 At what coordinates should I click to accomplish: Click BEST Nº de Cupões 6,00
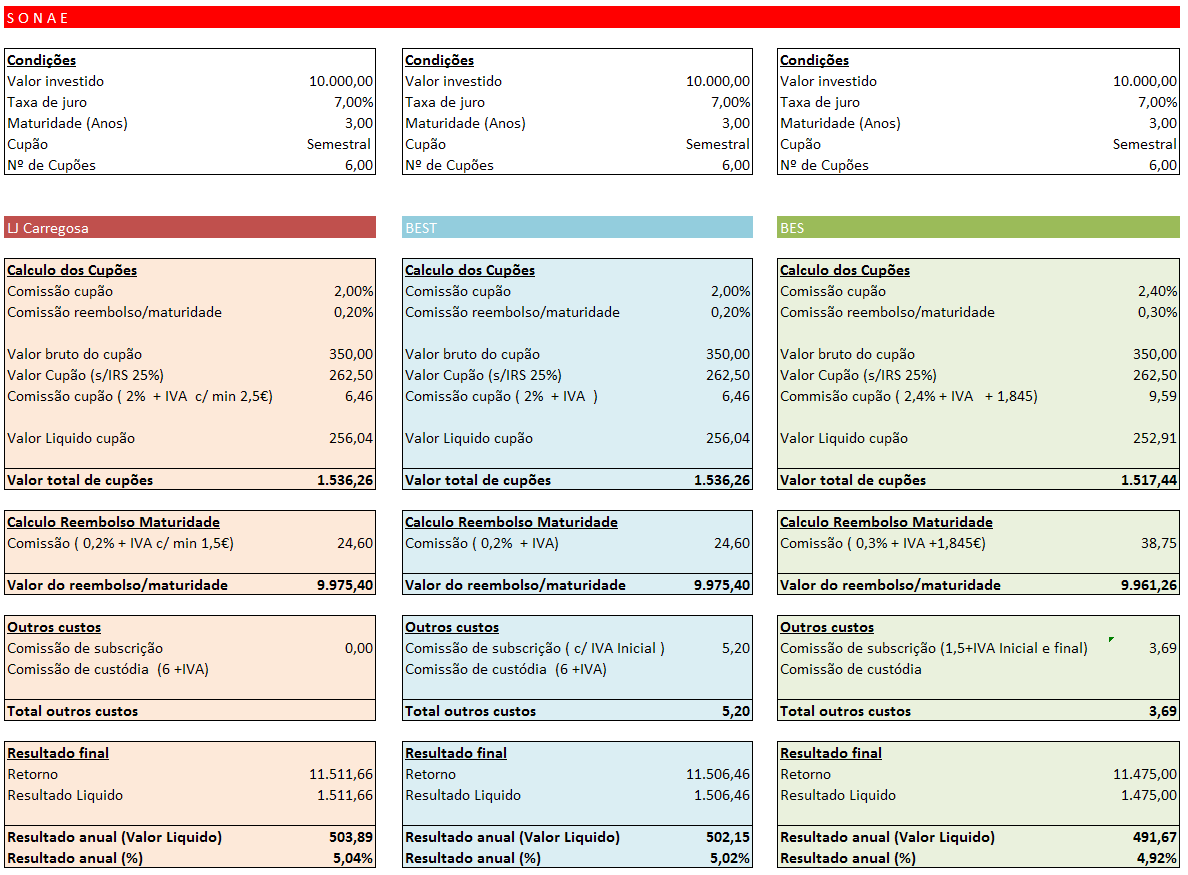click(736, 165)
